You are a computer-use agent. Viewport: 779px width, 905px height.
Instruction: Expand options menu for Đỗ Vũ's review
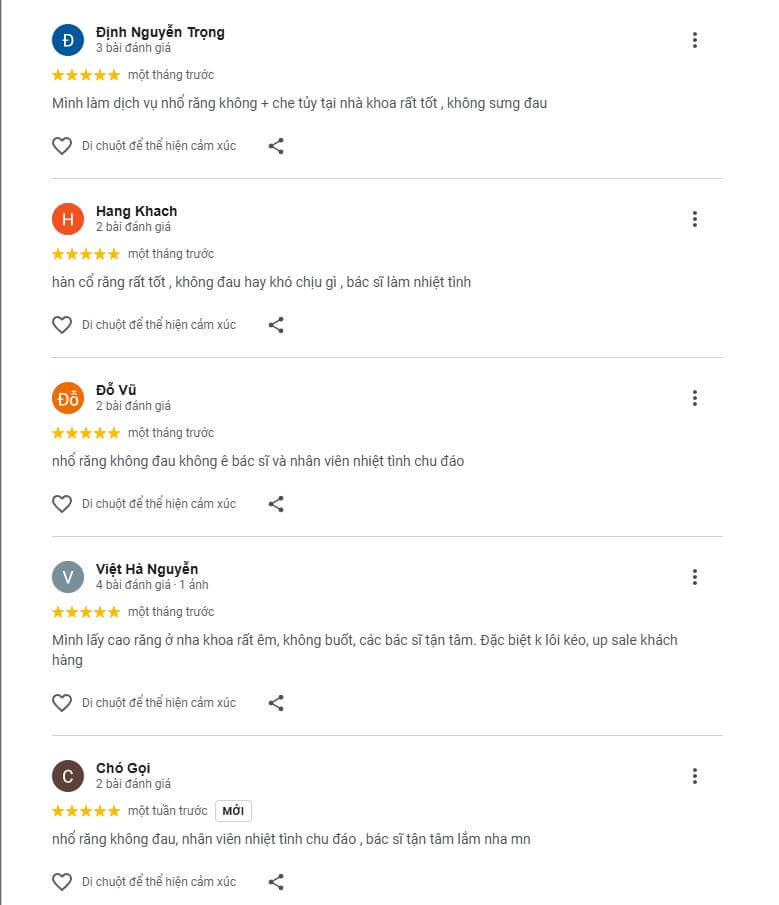pos(694,398)
